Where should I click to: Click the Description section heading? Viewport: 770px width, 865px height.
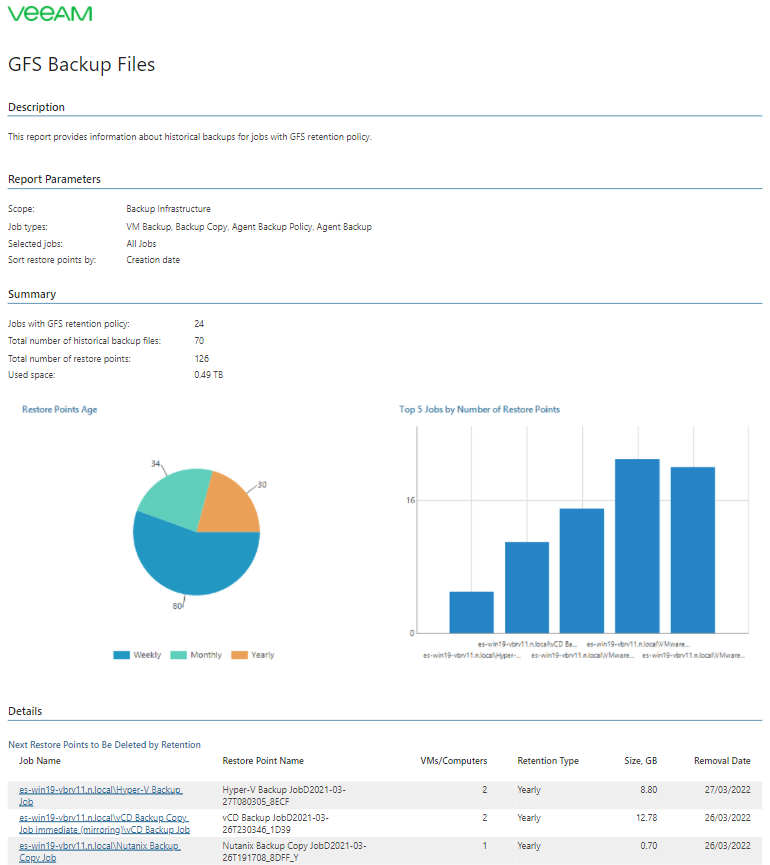tap(36, 107)
